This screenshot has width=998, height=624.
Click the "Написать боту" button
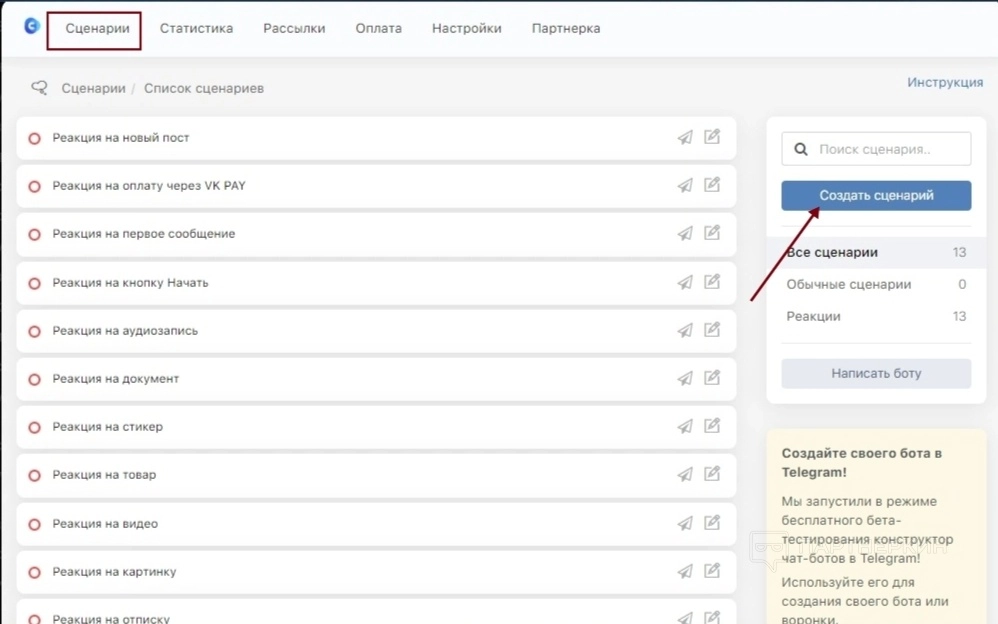pyautogui.click(x=876, y=373)
